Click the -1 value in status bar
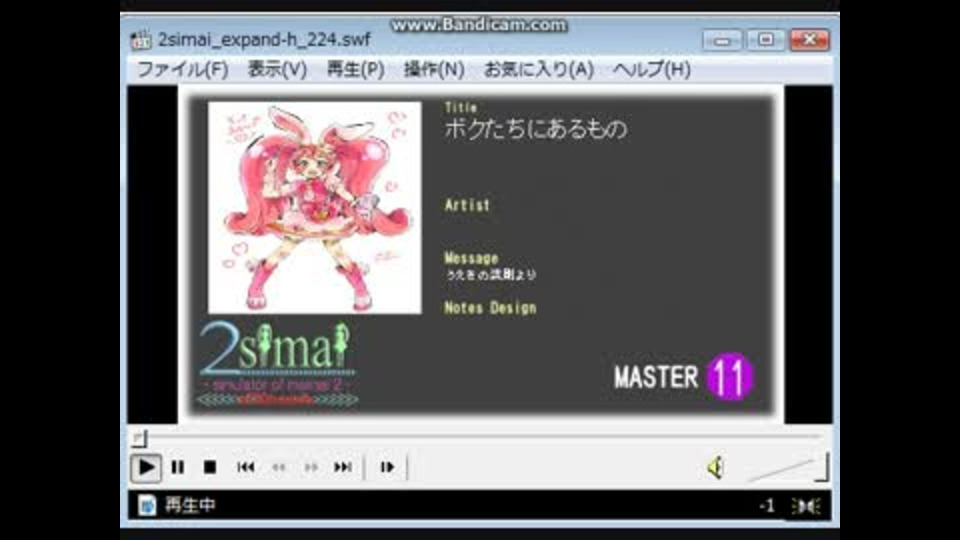Viewport: 960px width, 540px height. coord(767,506)
